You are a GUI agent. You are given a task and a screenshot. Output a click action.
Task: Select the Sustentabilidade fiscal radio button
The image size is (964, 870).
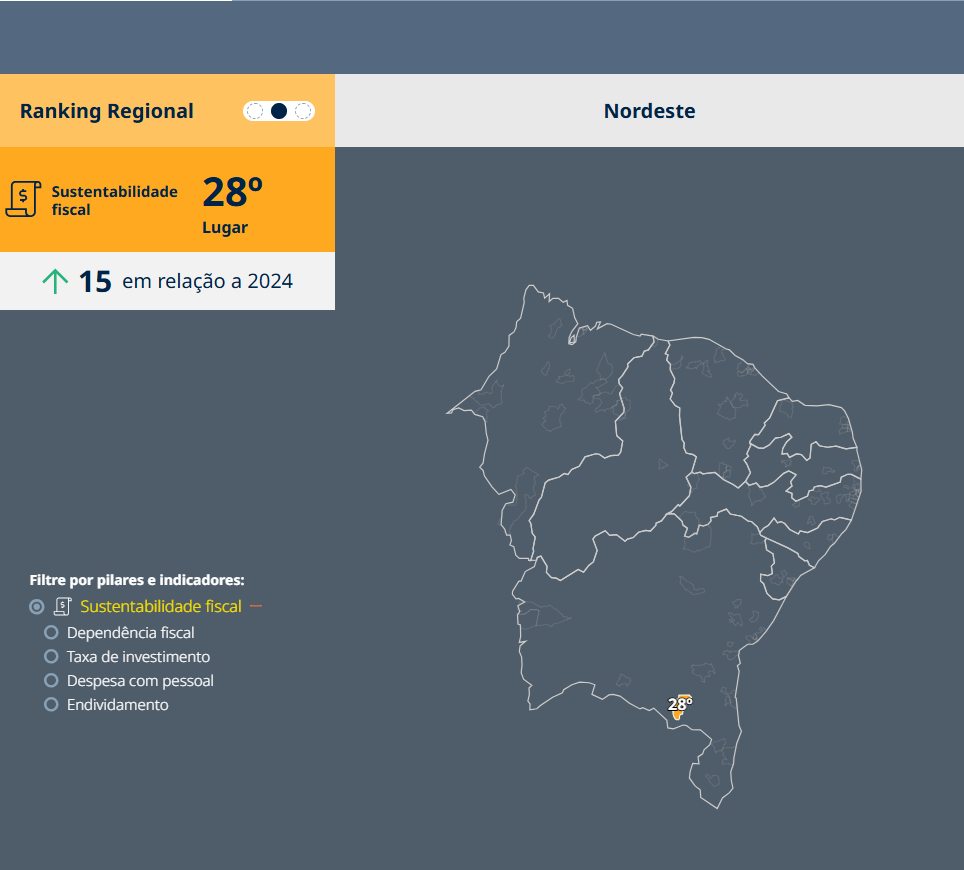click(37, 607)
